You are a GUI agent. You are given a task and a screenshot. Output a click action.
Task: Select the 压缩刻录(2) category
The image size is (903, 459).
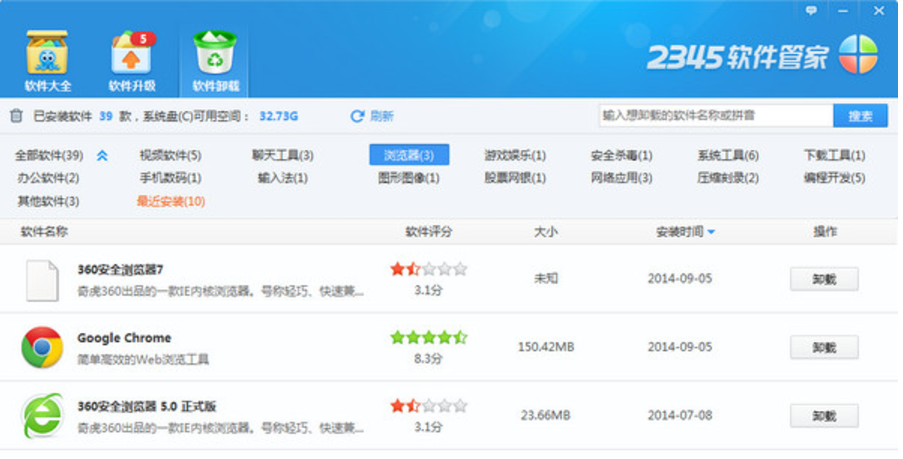(728, 178)
